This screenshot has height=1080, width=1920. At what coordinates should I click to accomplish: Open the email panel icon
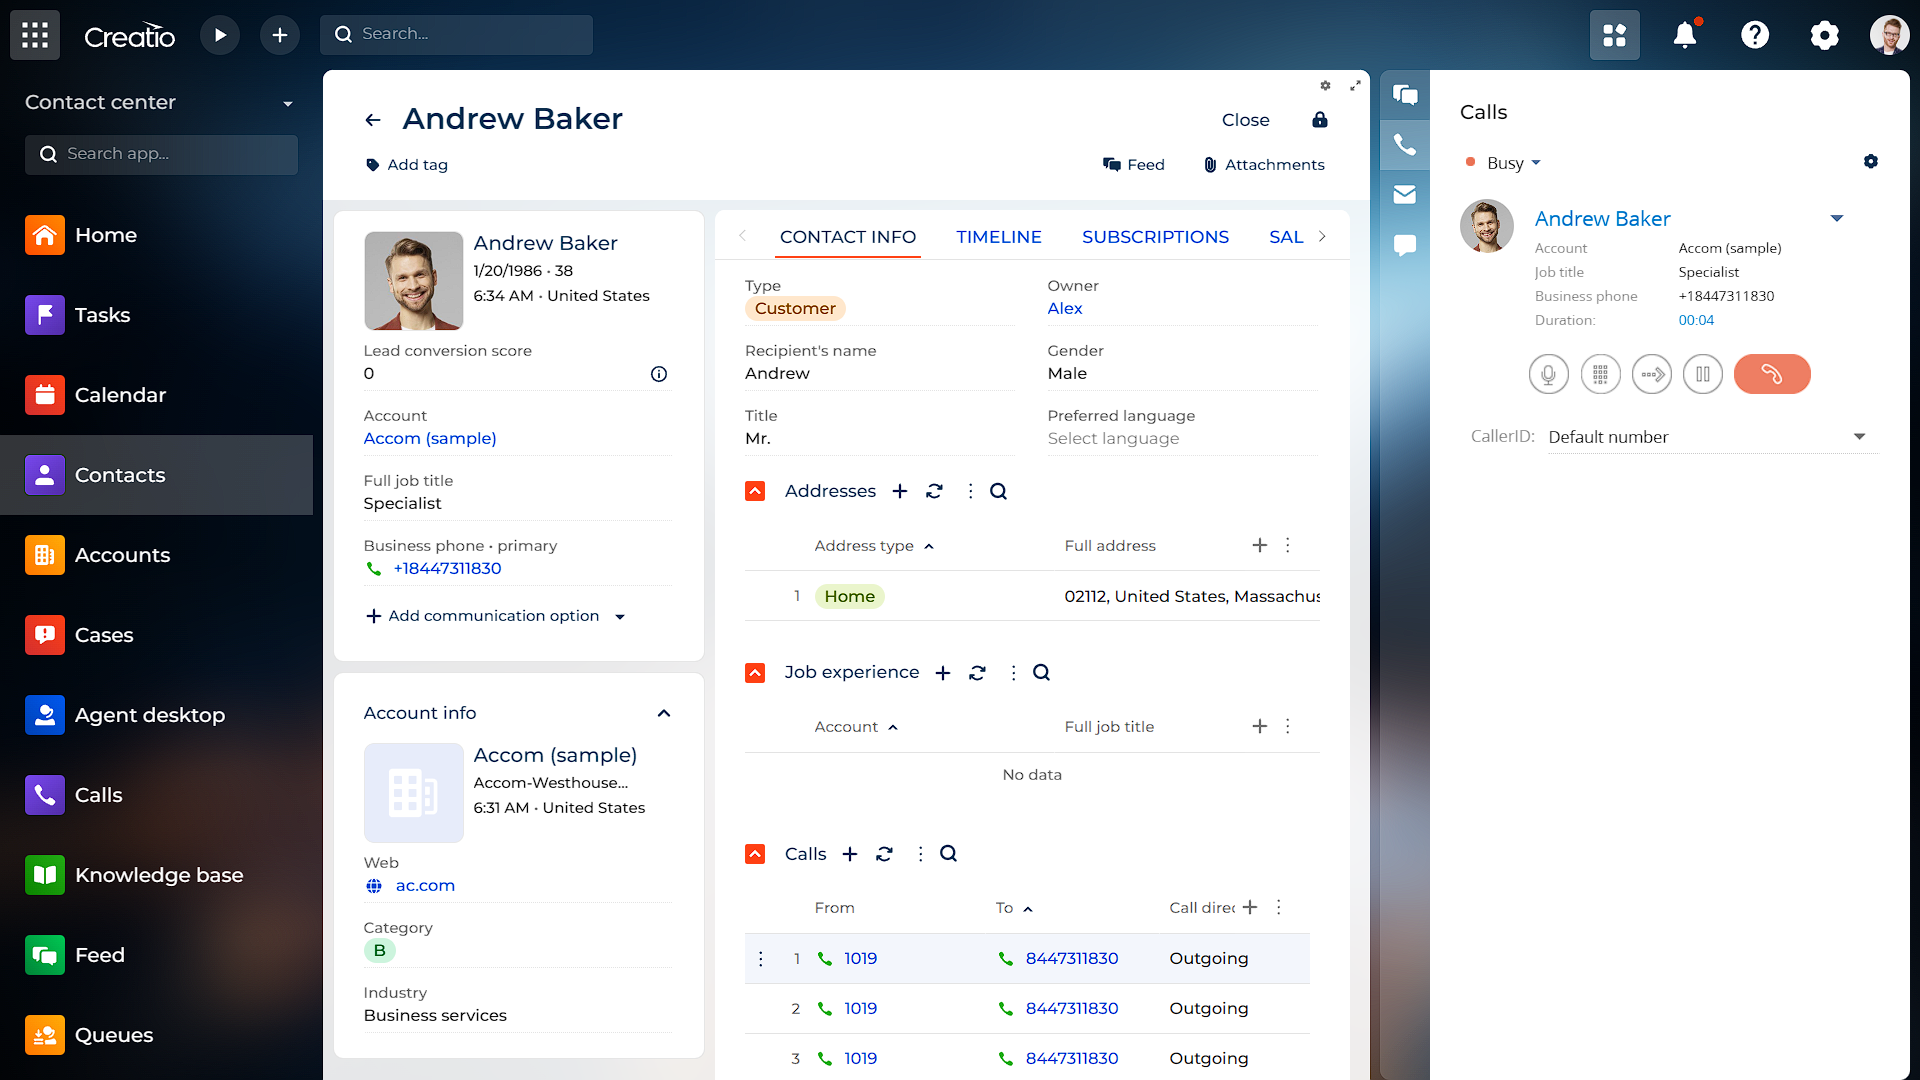1405,195
